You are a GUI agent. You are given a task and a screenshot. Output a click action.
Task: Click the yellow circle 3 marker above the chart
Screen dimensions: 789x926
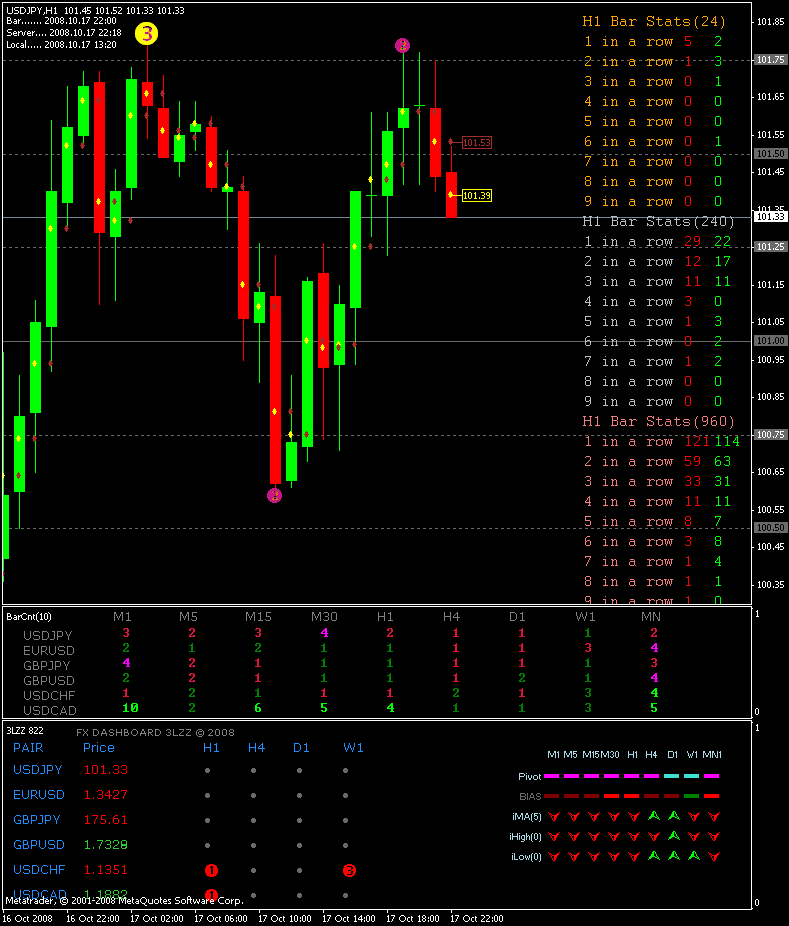click(x=146, y=34)
